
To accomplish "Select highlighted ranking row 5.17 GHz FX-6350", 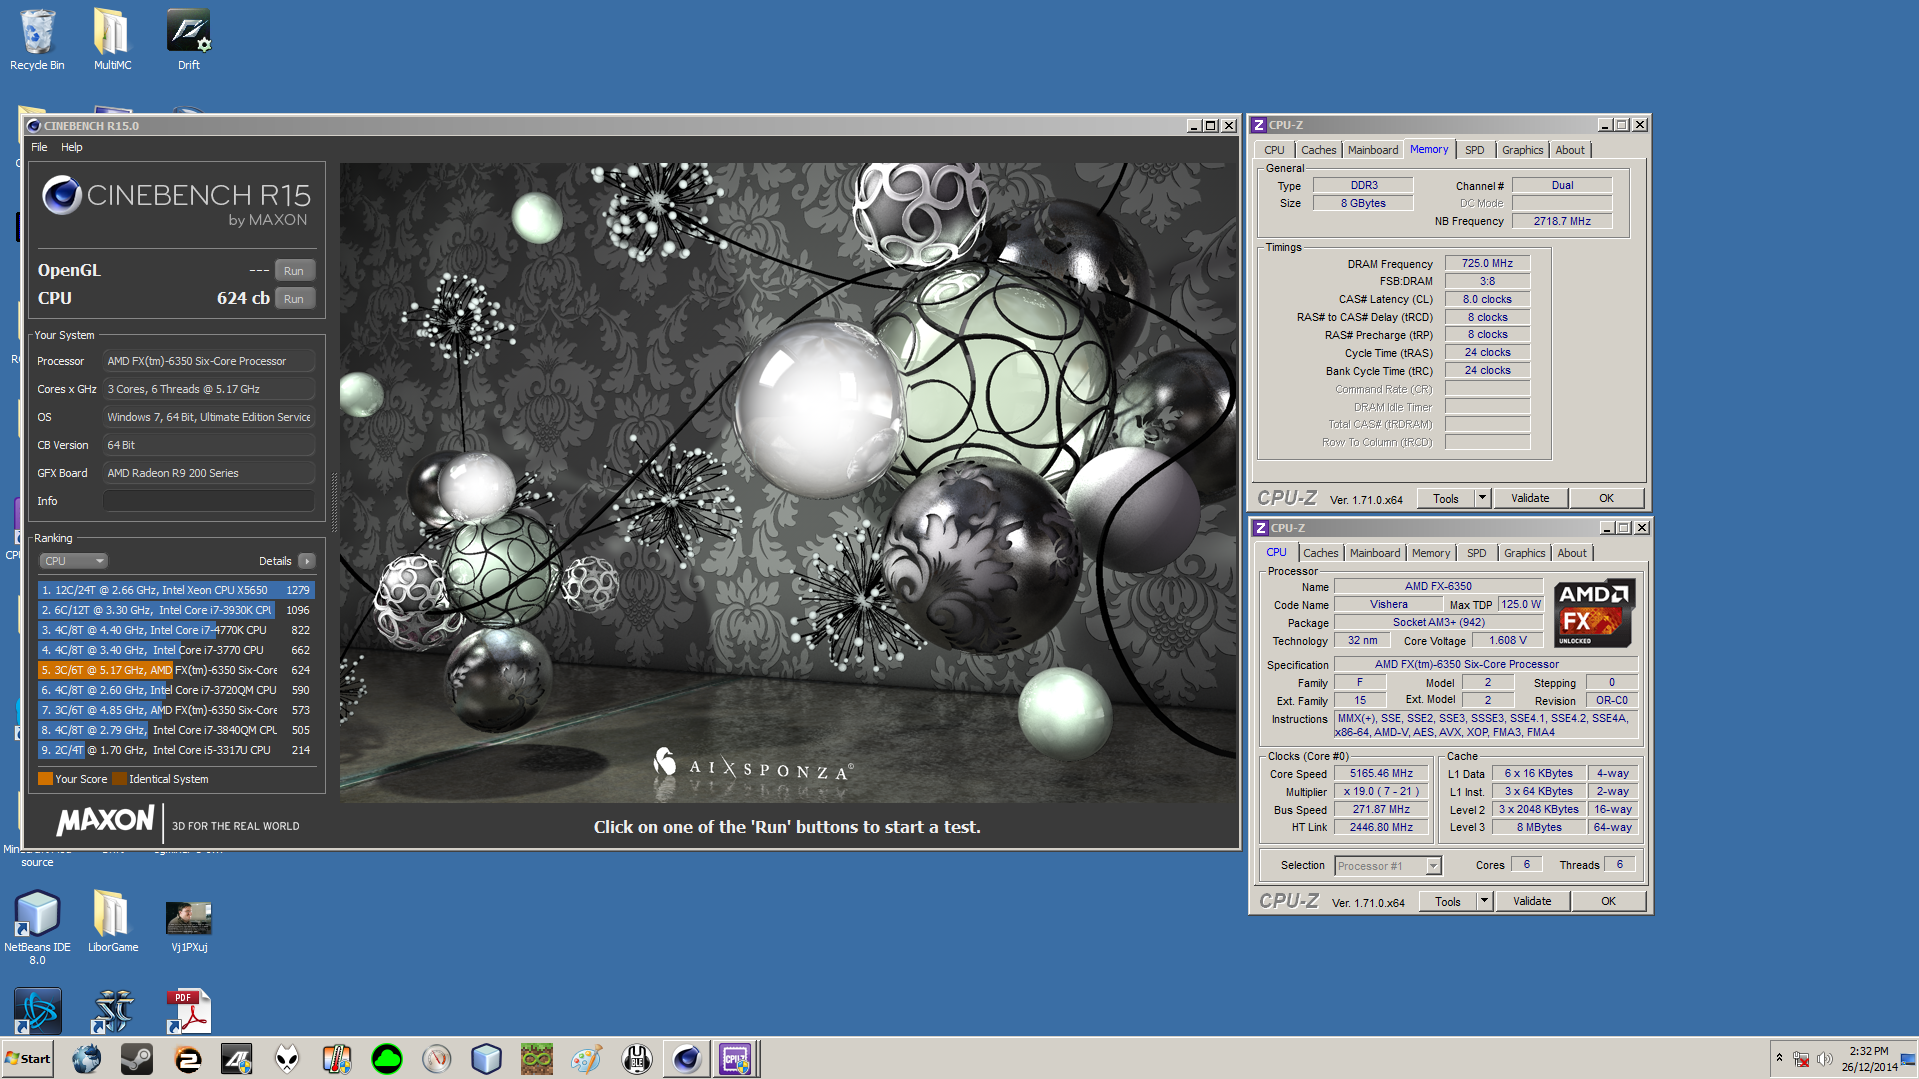I will pos(176,670).
